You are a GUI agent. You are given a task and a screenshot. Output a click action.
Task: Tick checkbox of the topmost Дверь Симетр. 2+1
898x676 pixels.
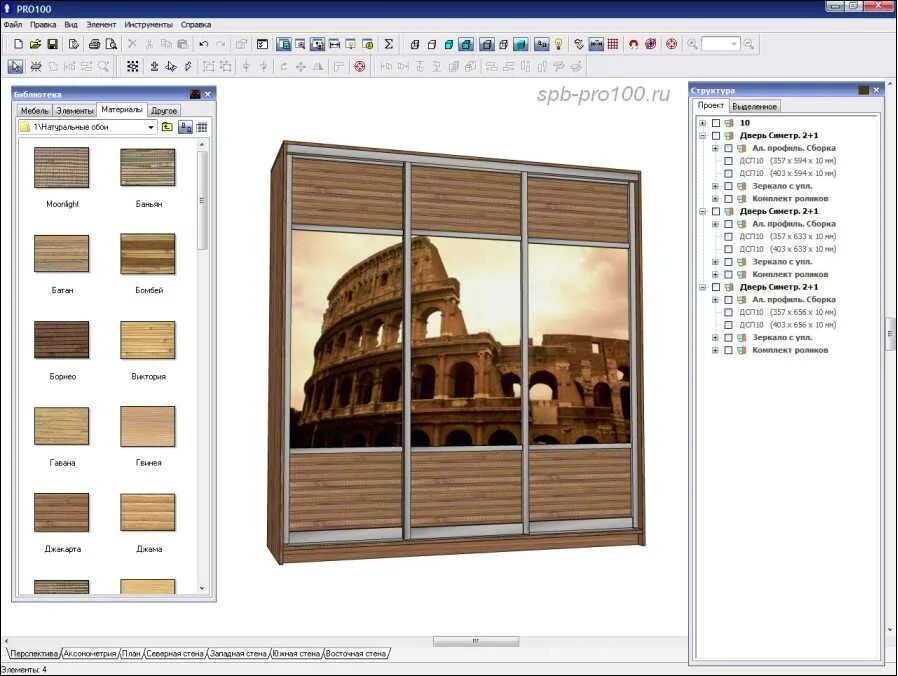click(x=716, y=136)
